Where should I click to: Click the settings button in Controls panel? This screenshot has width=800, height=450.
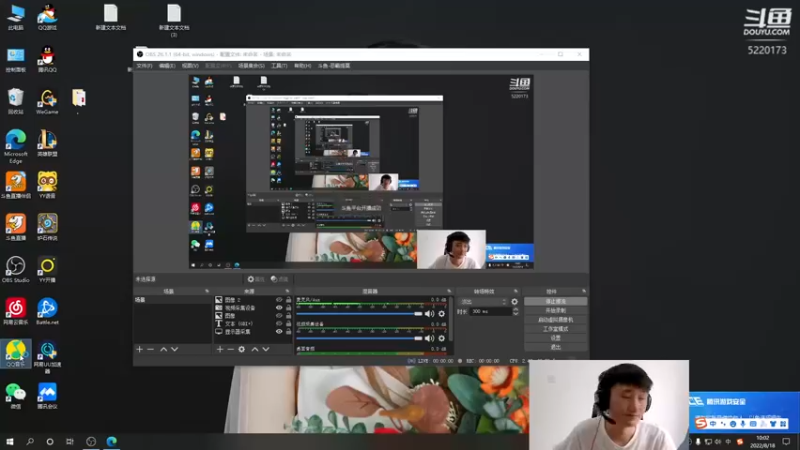point(556,338)
